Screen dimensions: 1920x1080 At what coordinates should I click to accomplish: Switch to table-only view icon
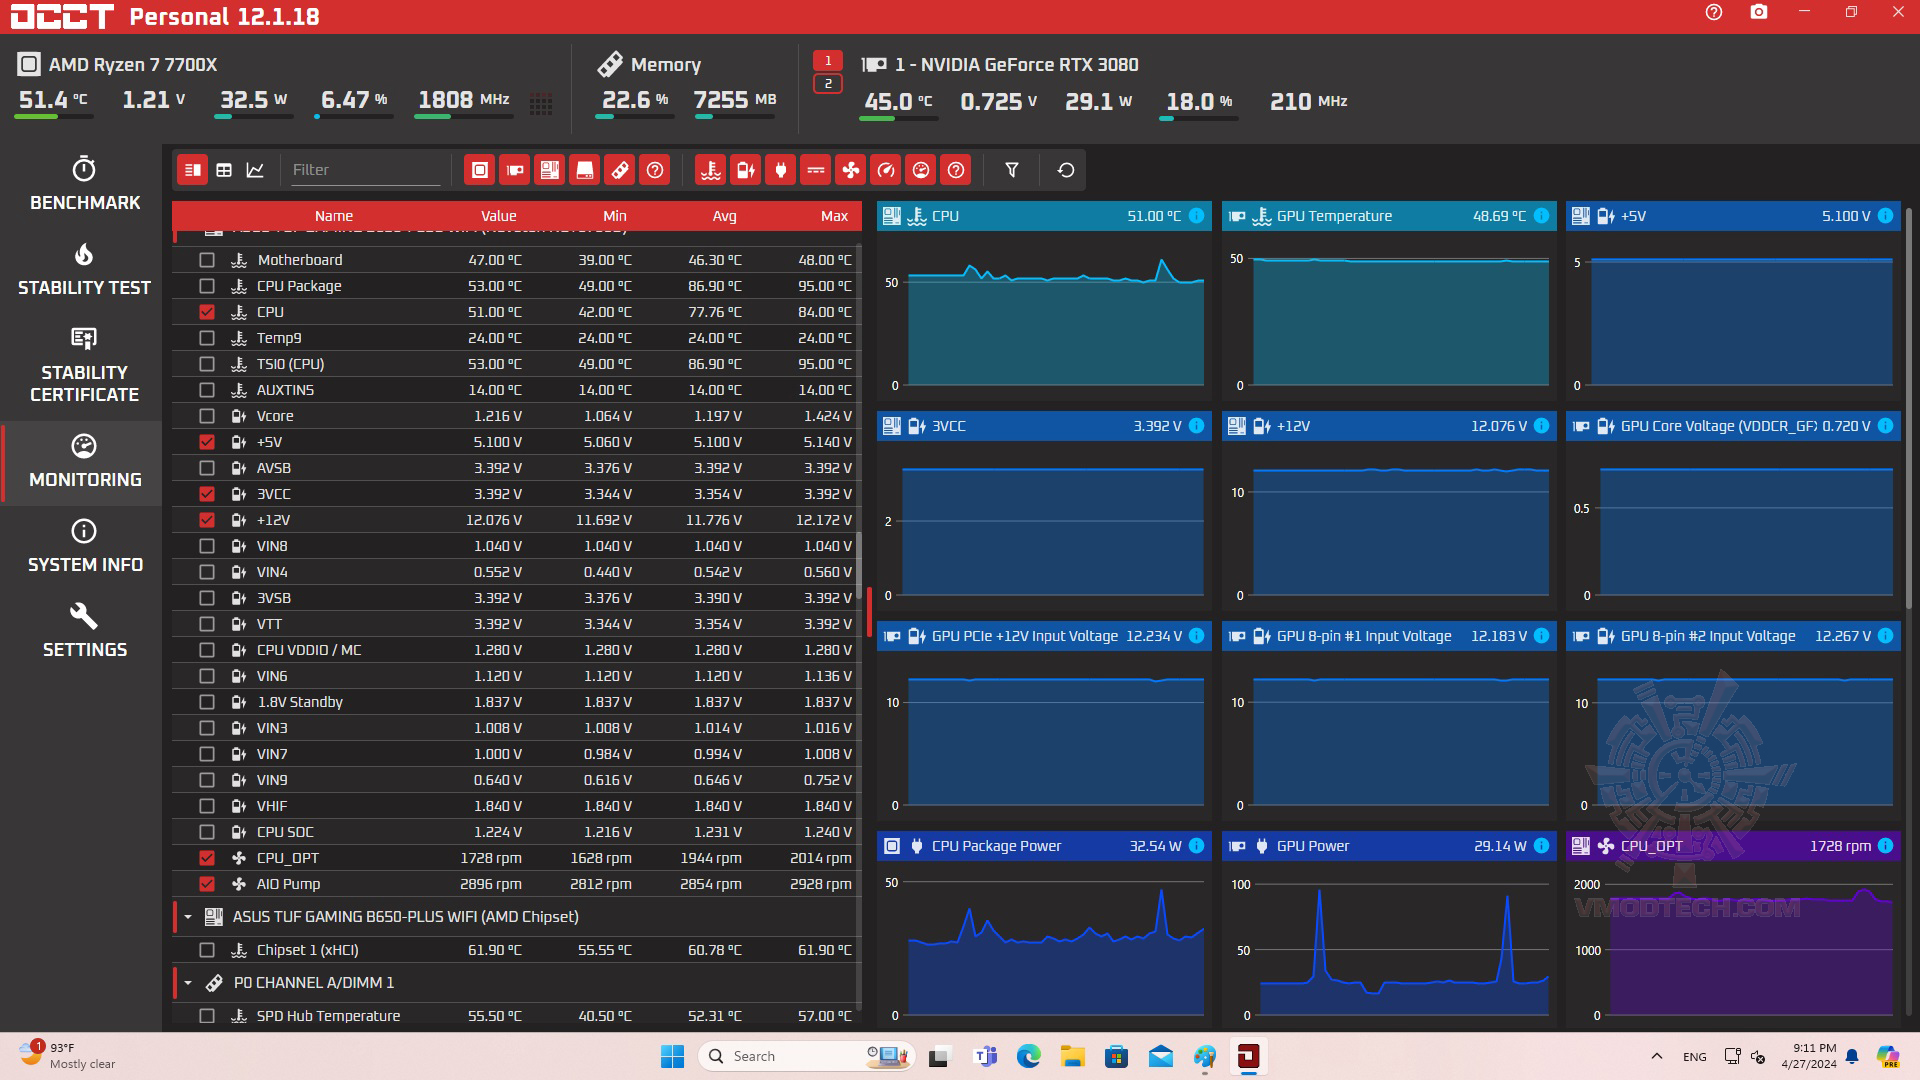point(224,170)
